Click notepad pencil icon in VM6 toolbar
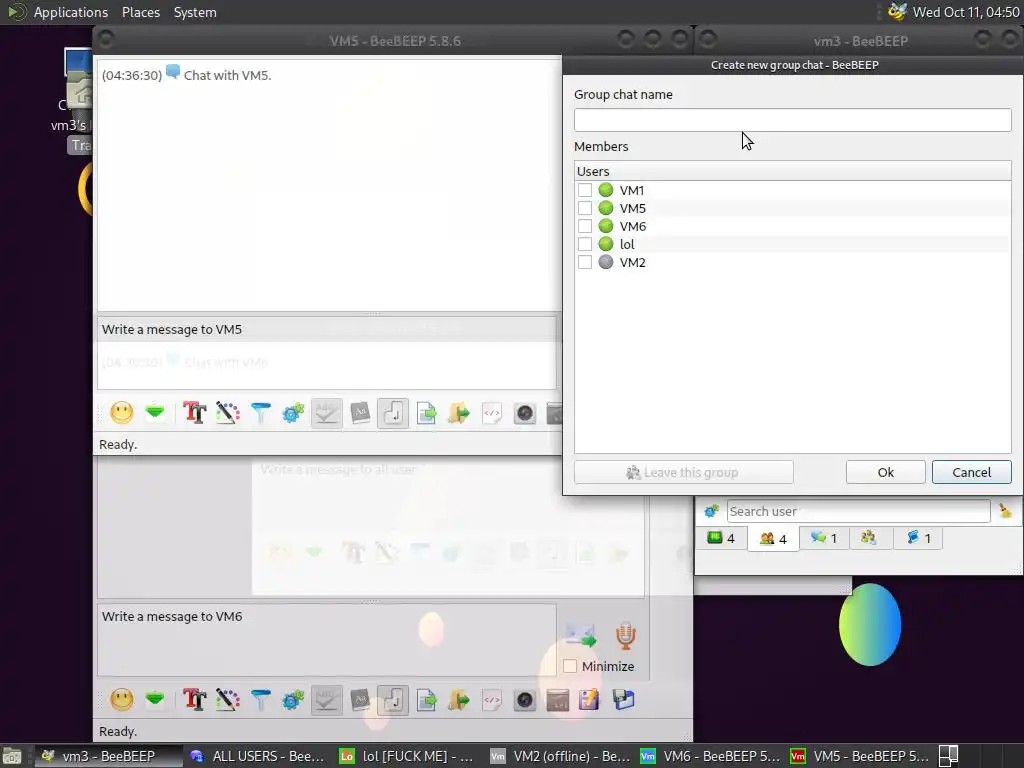Viewport: 1024px width, 768px height. 589,700
